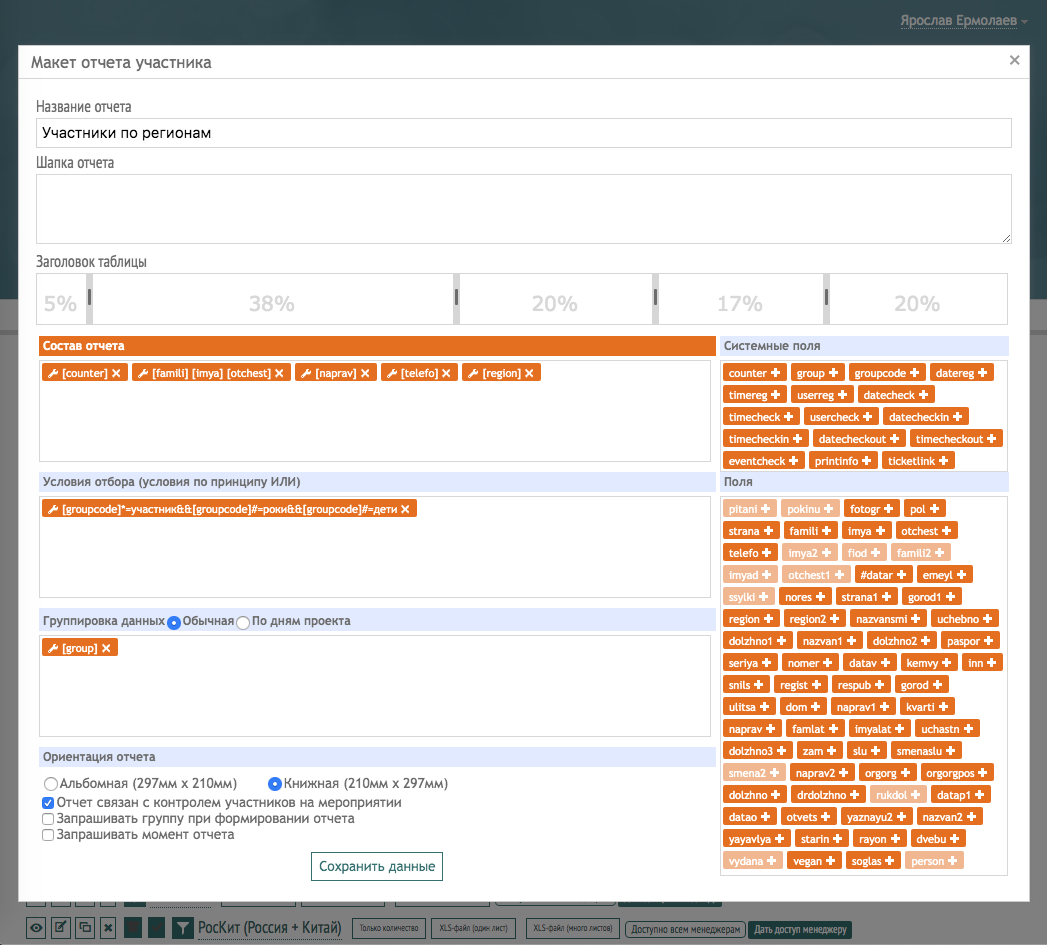Edit the groupcode filter condition wrench
Image resolution: width=1047 pixels, height=945 pixels.
coord(52,509)
